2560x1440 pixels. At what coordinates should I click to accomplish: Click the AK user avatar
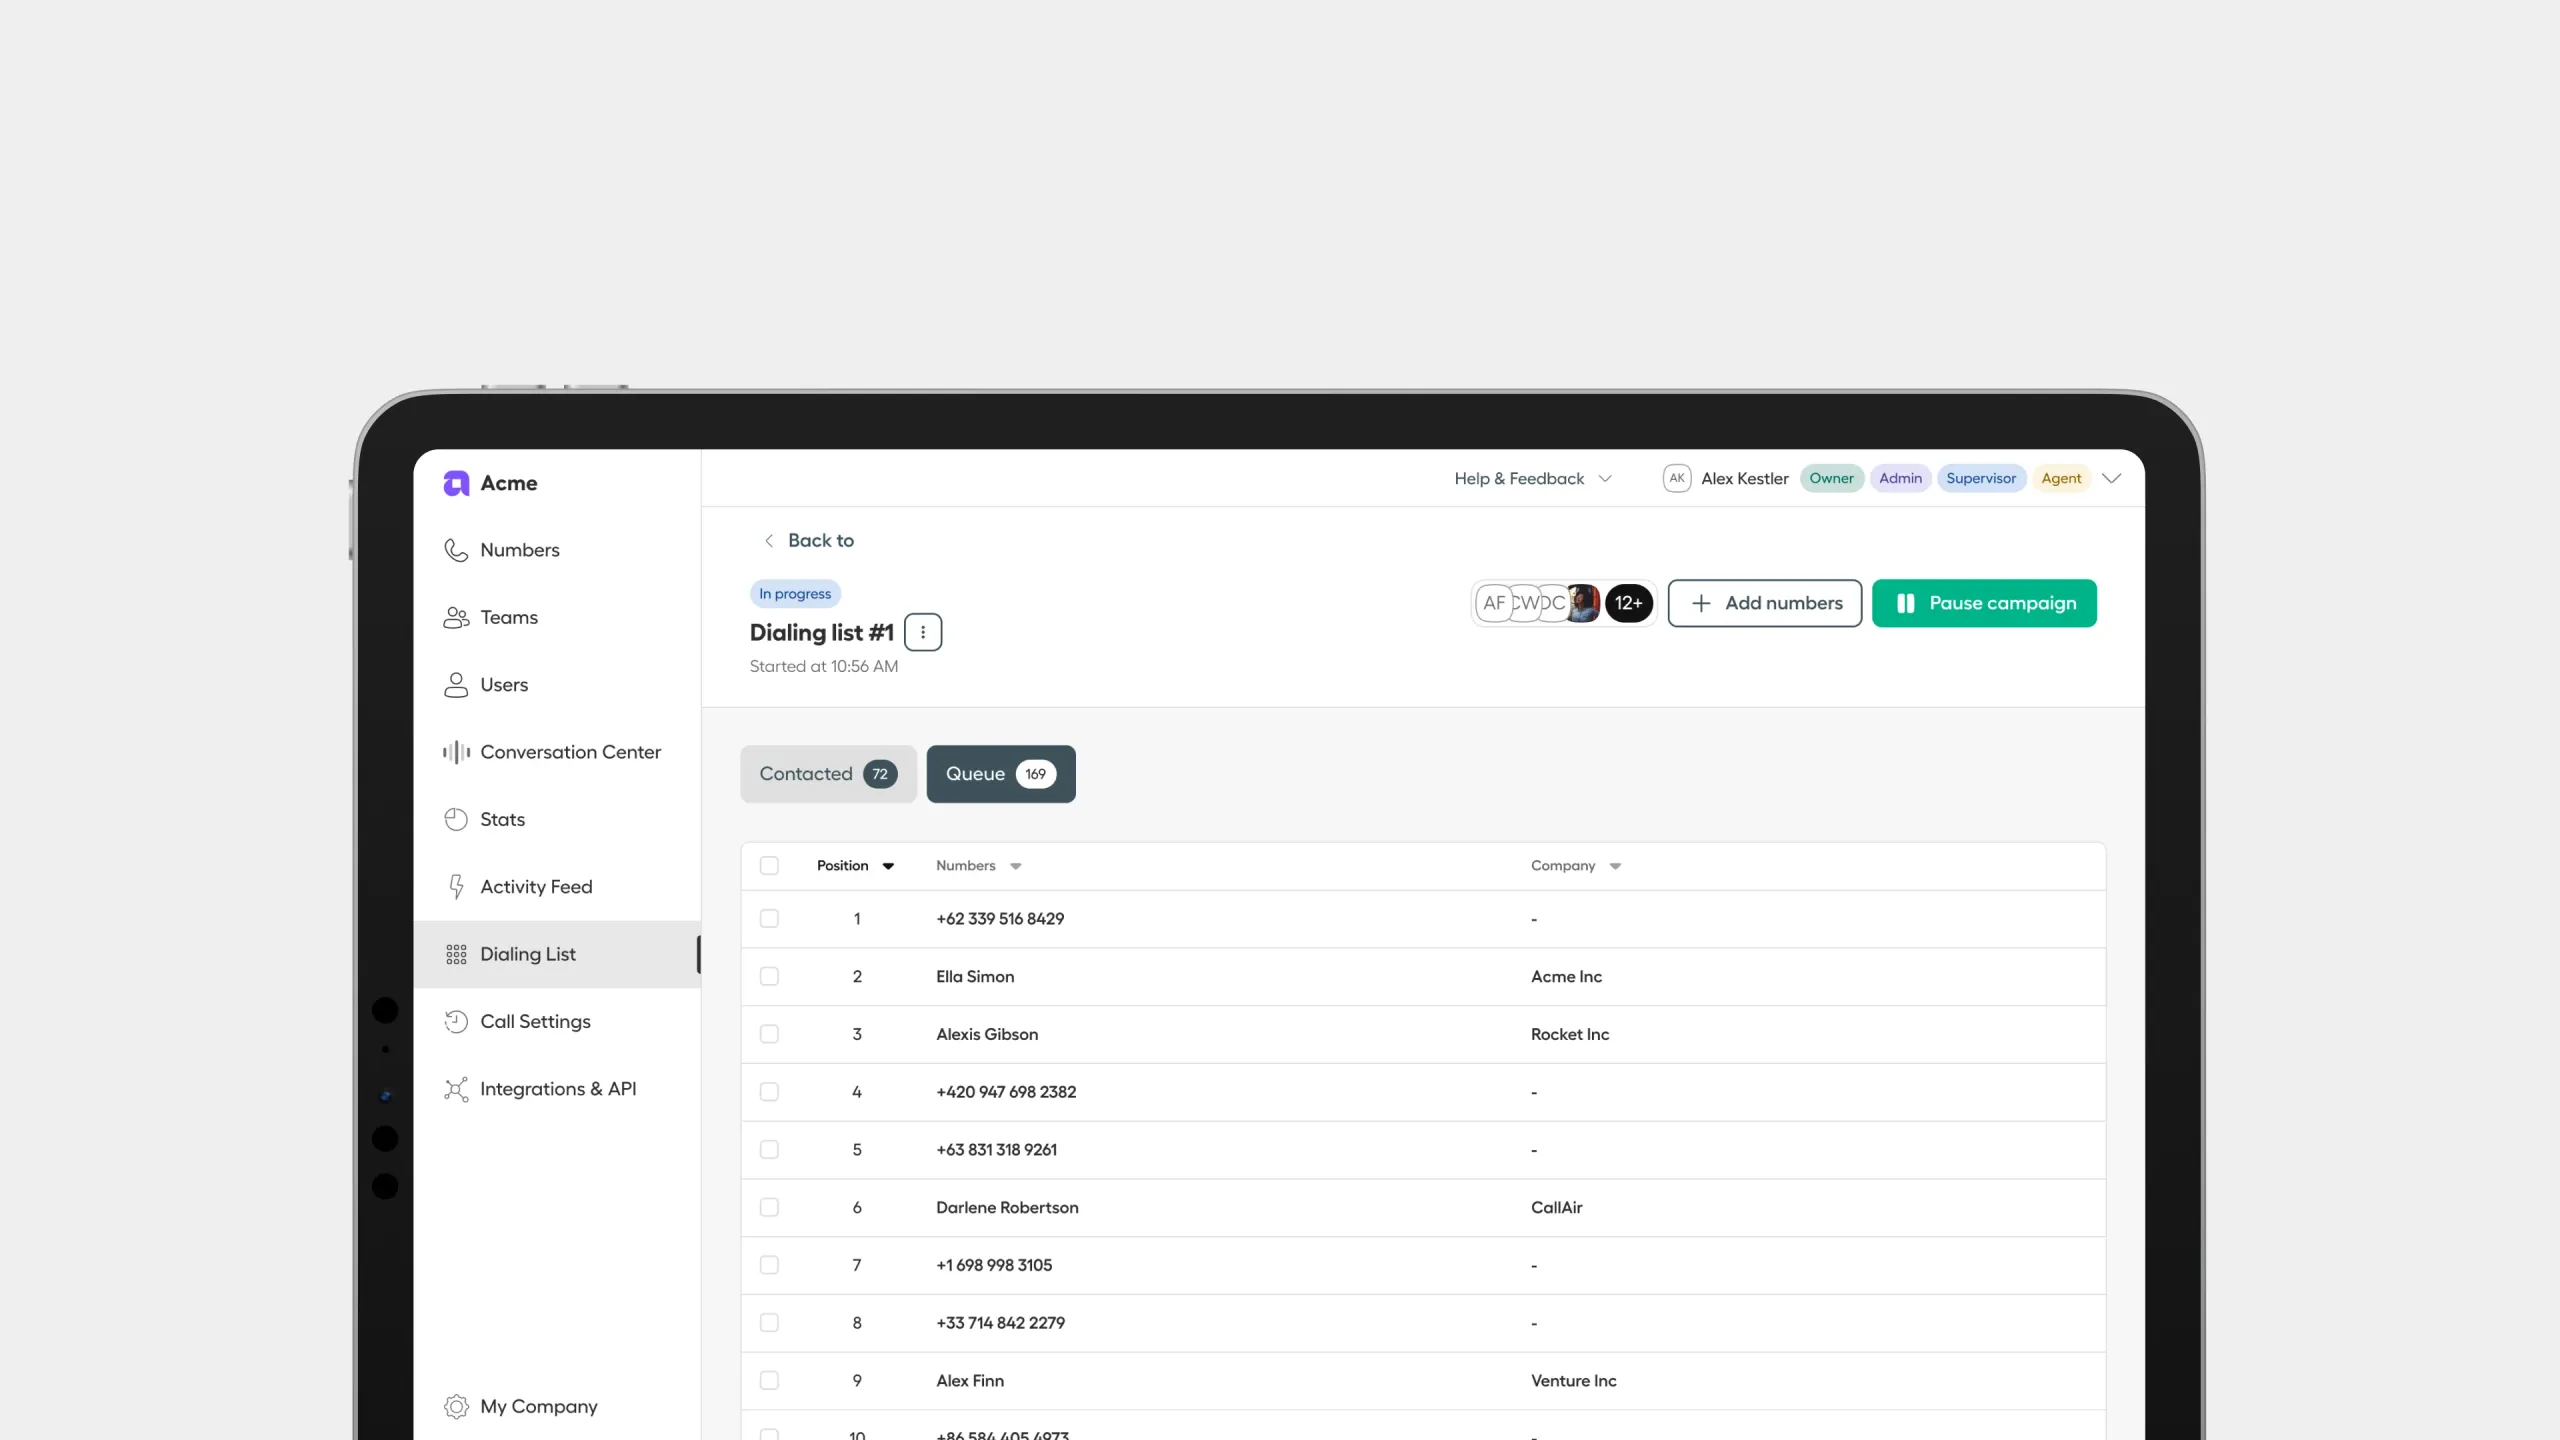[1677, 478]
